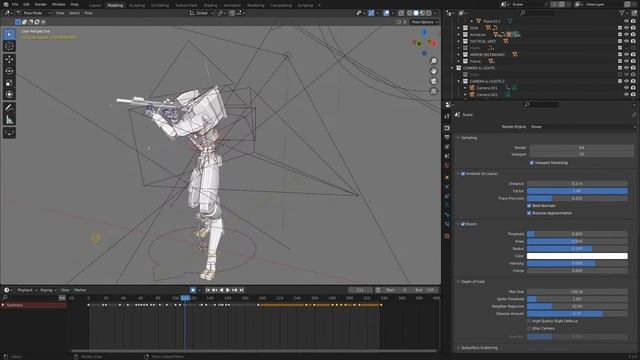Switch to the Animation workspace tab

[x=232, y=5]
